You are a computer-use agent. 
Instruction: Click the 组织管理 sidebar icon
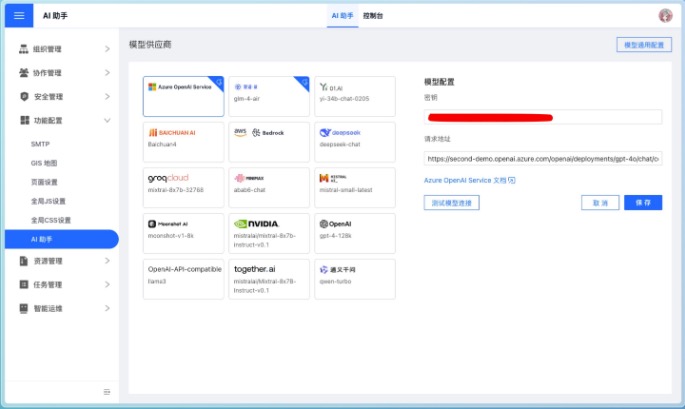click(x=24, y=49)
